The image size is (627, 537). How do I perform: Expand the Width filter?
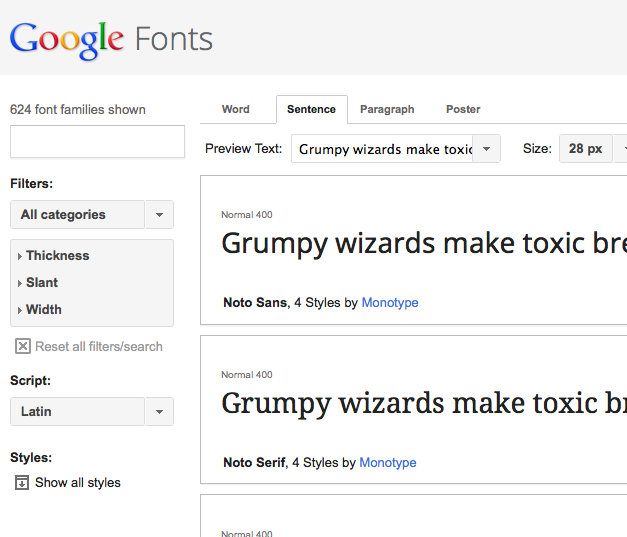pos(39,309)
